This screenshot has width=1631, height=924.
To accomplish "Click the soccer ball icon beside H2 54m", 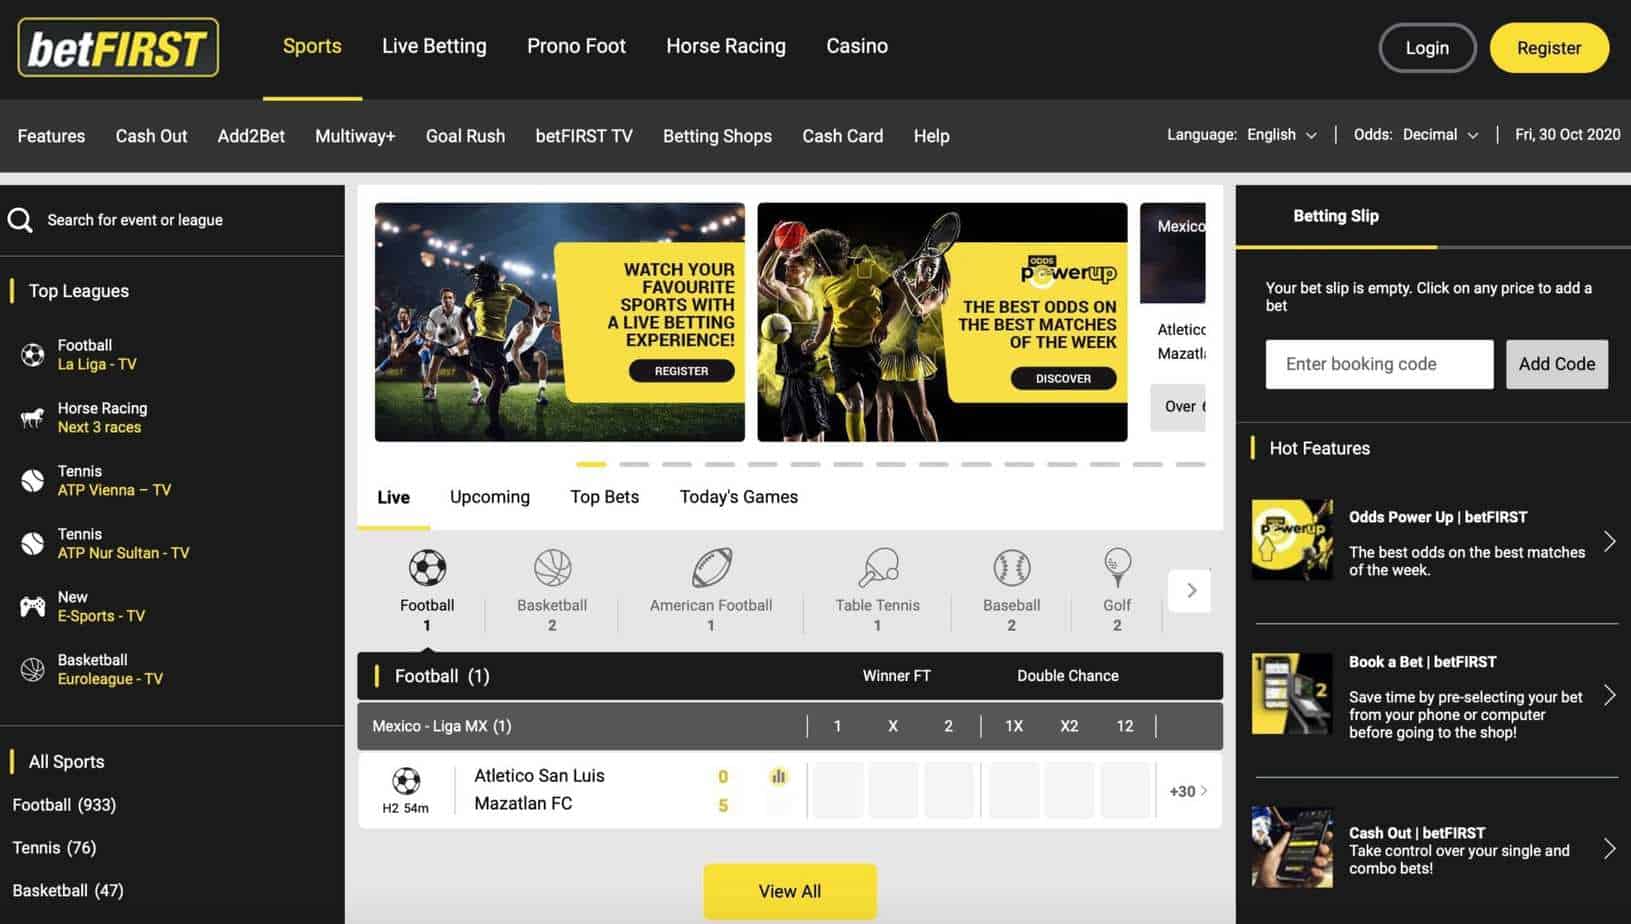I will point(406,780).
